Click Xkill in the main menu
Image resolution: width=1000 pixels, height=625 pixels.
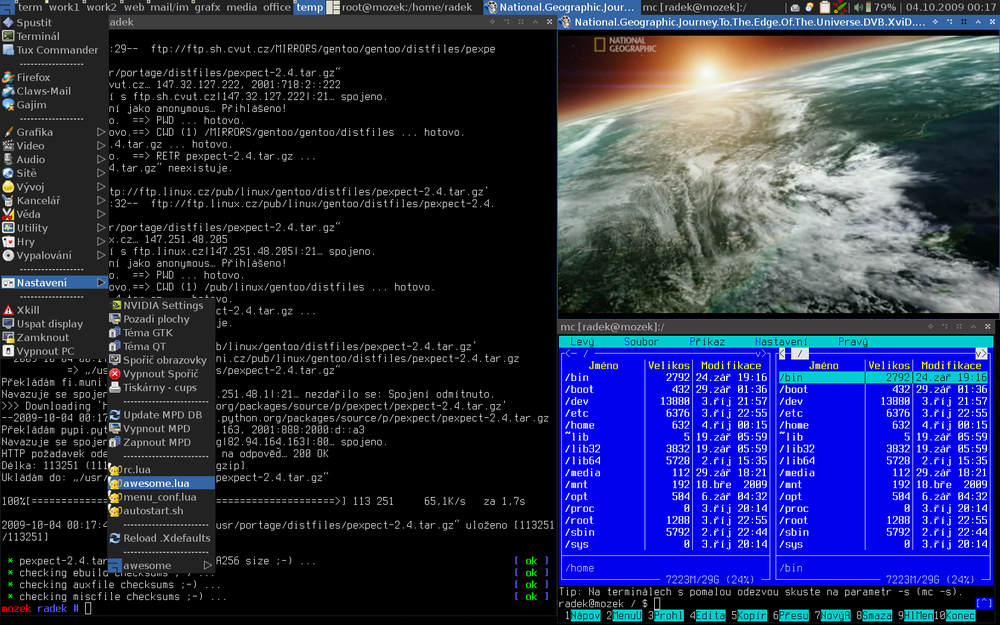click(28, 310)
